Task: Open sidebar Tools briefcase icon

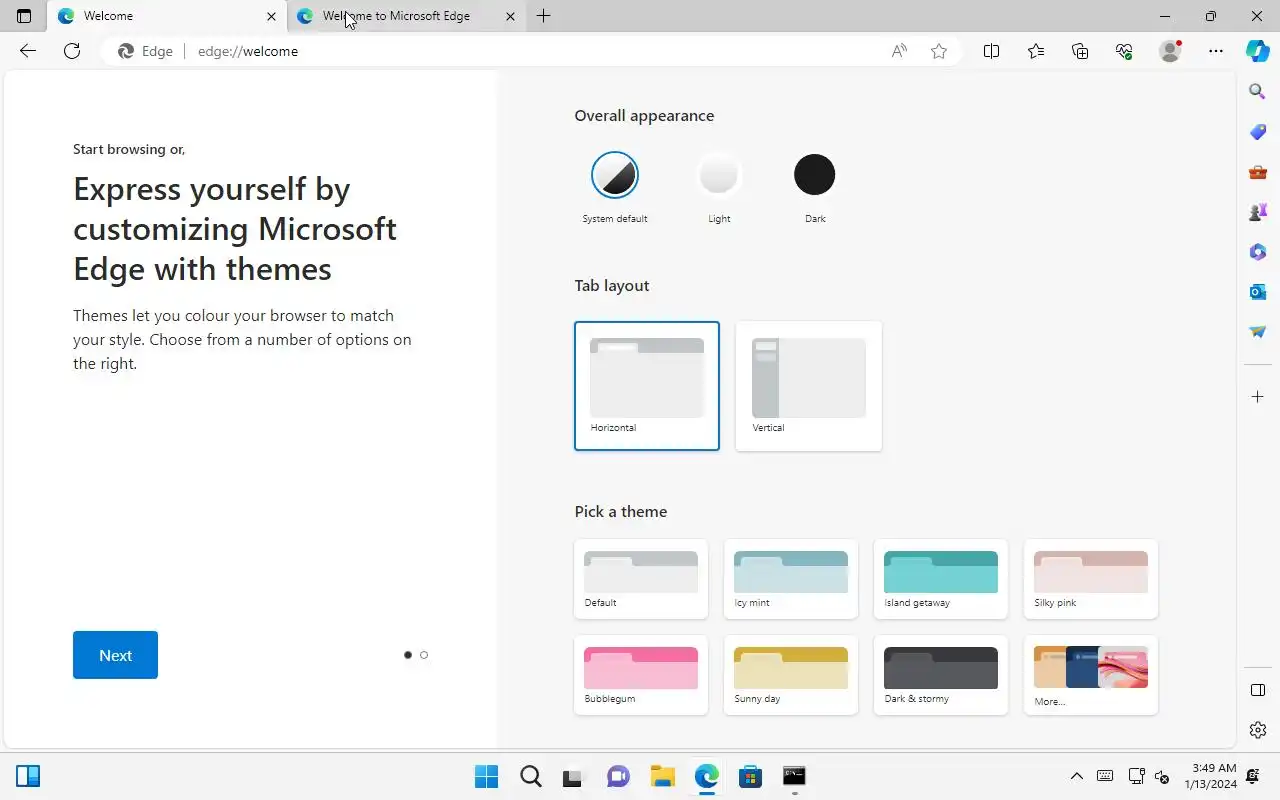Action: click(1258, 172)
